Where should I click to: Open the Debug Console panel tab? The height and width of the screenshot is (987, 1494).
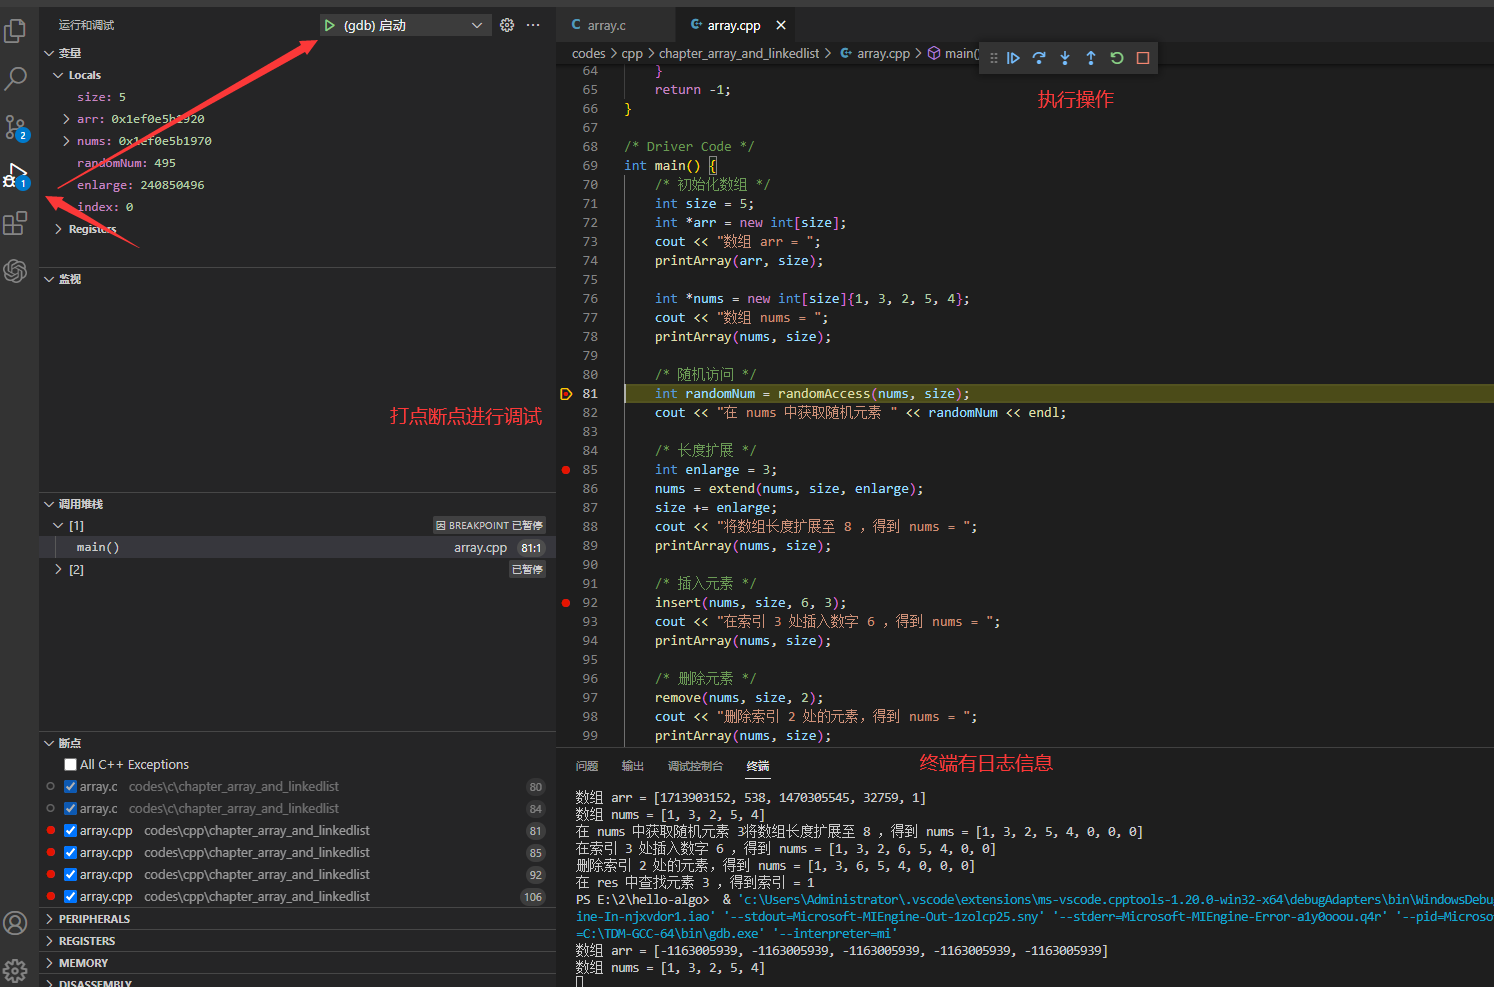pyautogui.click(x=695, y=766)
